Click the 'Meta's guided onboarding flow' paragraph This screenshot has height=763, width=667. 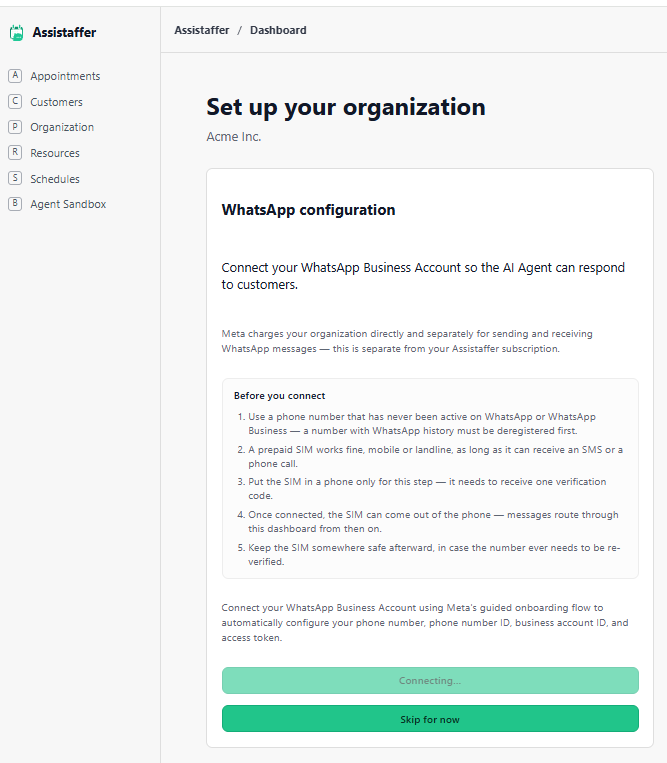pyautogui.click(x=425, y=622)
